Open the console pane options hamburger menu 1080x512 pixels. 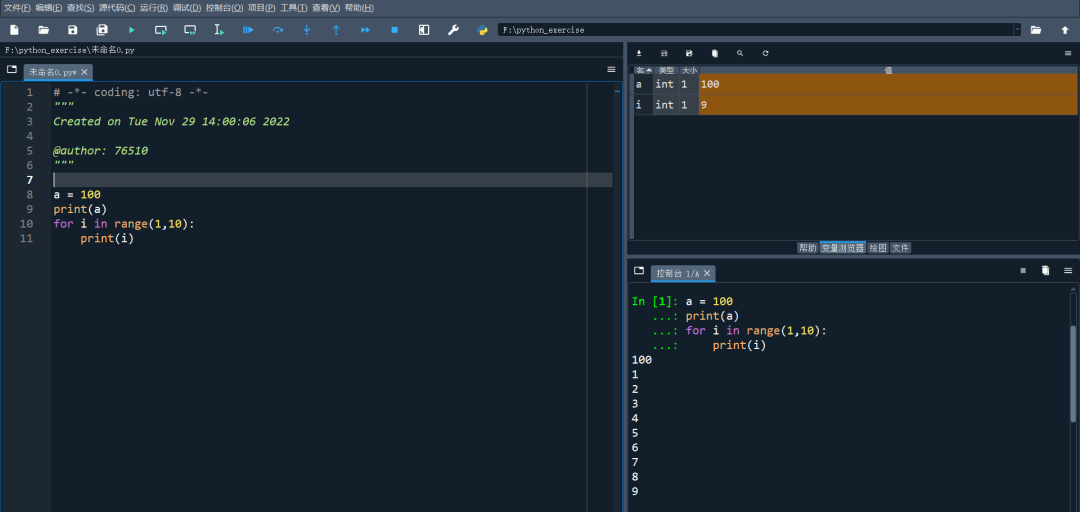tap(1068, 271)
